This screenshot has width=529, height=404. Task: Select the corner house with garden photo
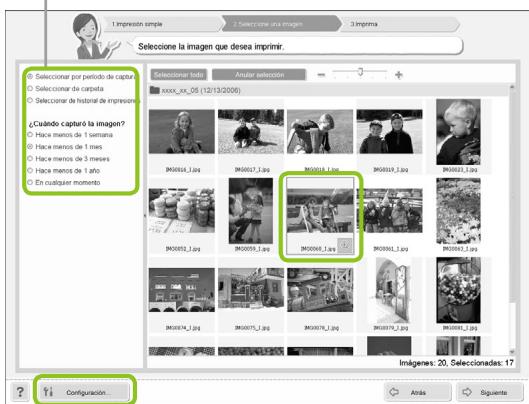click(251, 290)
